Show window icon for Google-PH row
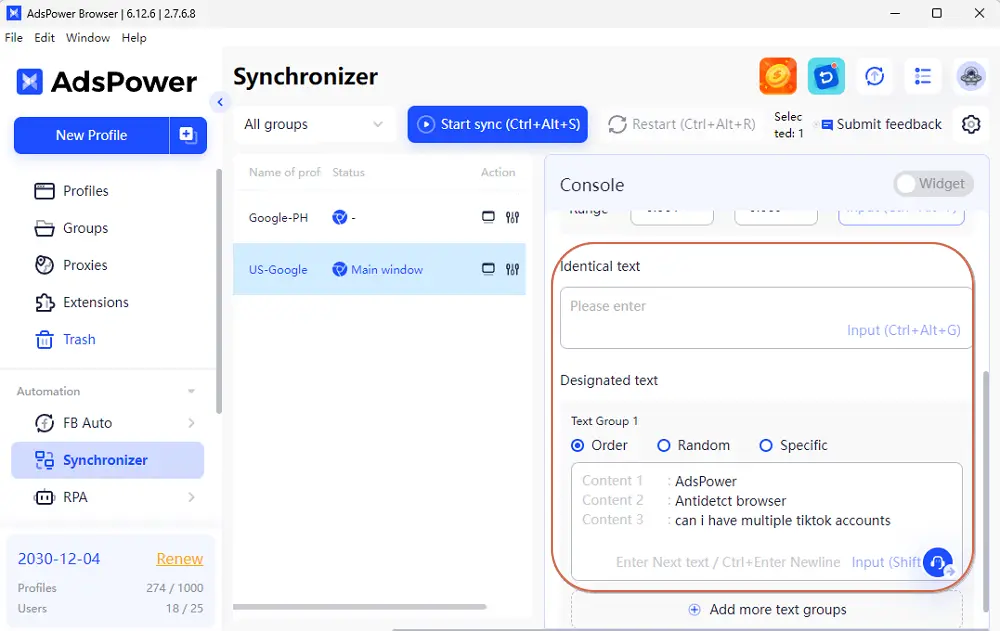 488,217
